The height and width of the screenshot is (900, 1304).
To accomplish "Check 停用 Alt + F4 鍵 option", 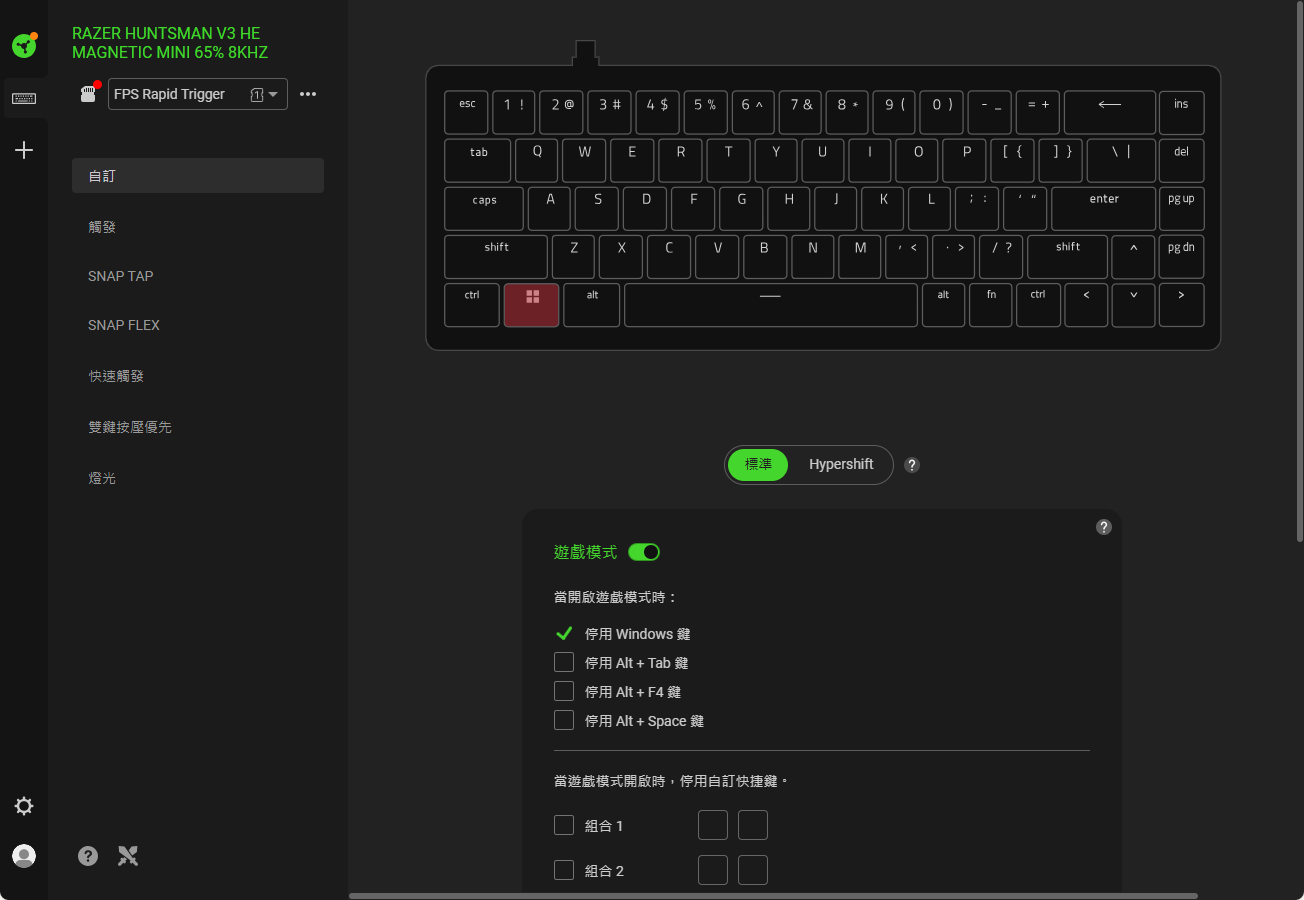I will [x=564, y=691].
